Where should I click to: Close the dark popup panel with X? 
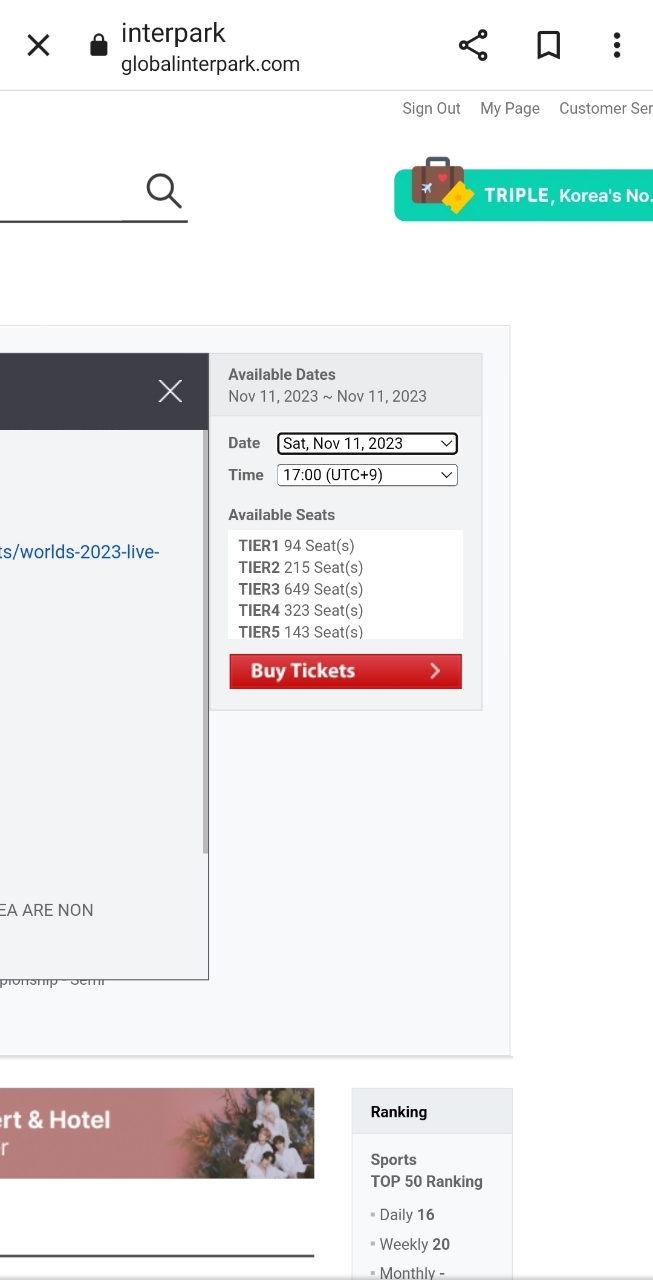click(x=170, y=391)
